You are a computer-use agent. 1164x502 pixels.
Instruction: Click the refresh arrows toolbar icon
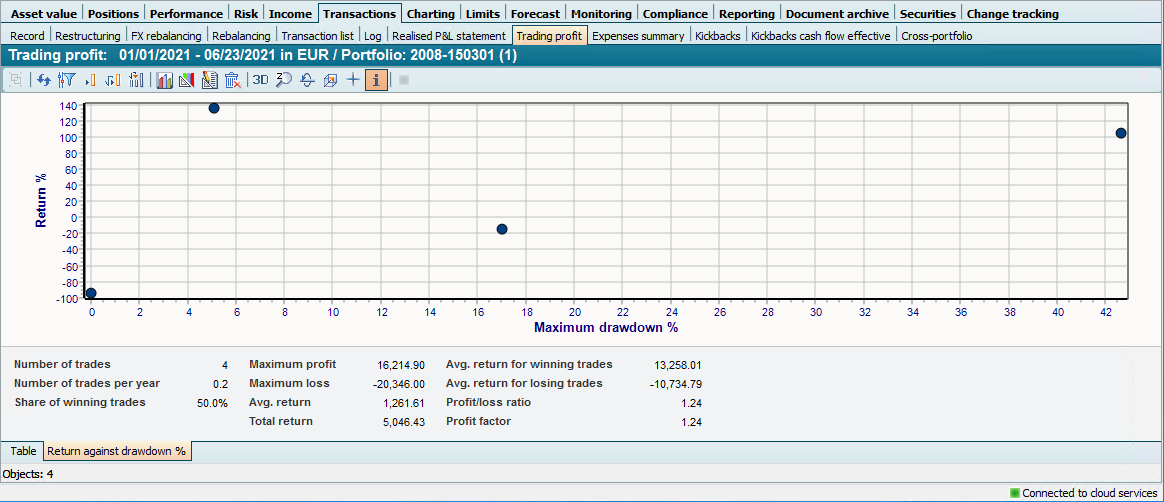[x=44, y=80]
